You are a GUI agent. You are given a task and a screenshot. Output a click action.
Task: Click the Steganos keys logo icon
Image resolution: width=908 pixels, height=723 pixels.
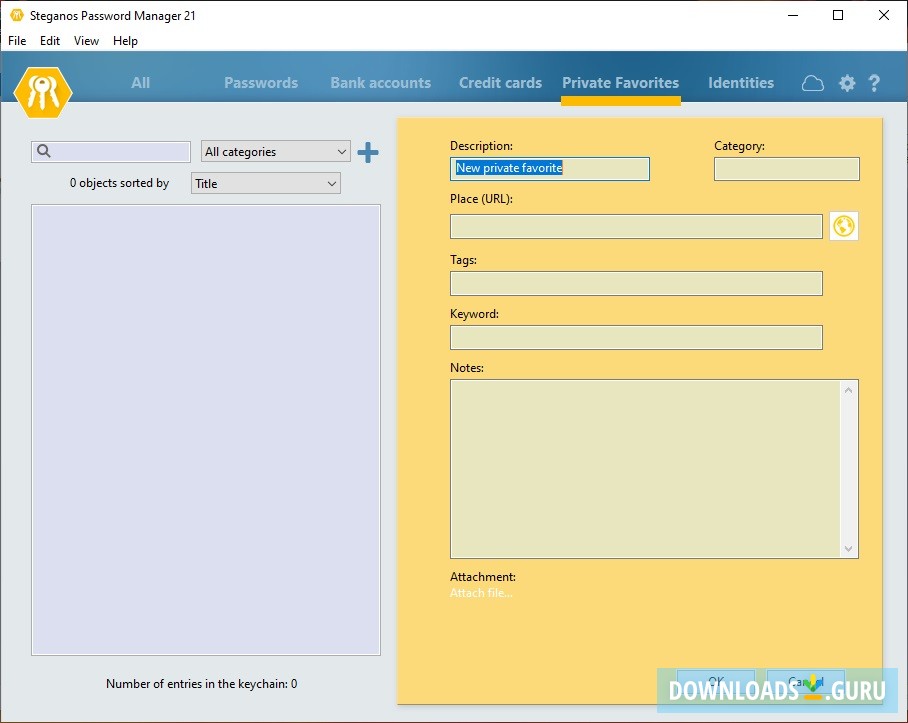pyautogui.click(x=43, y=91)
